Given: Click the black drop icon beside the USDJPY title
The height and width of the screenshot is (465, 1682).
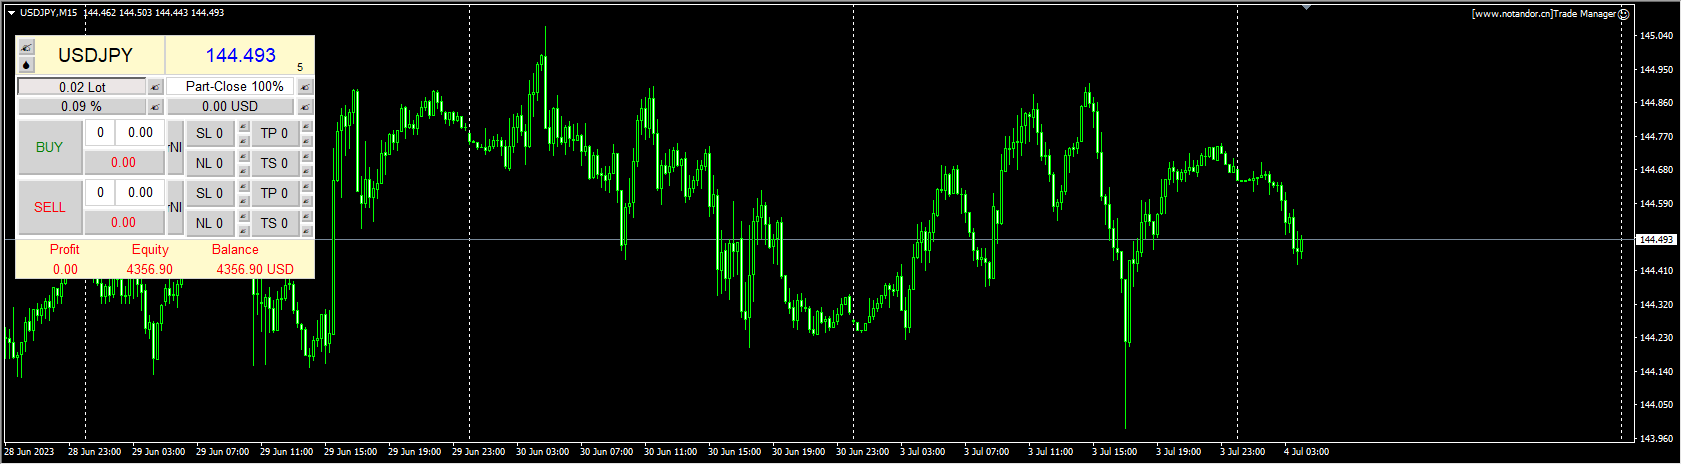Looking at the screenshot, I should 26,65.
